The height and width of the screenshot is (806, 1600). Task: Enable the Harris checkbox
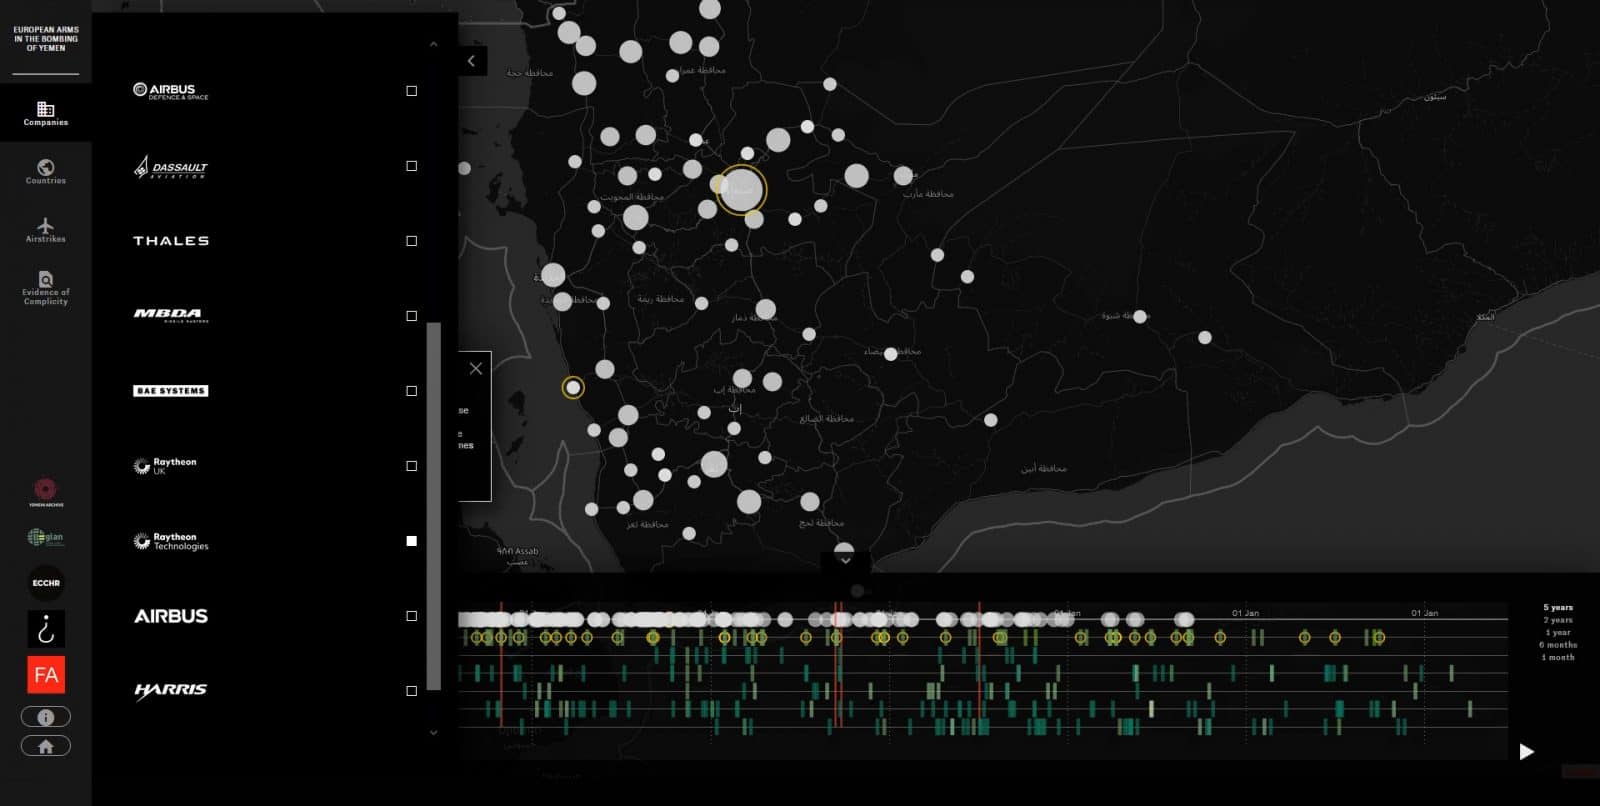[411, 691]
